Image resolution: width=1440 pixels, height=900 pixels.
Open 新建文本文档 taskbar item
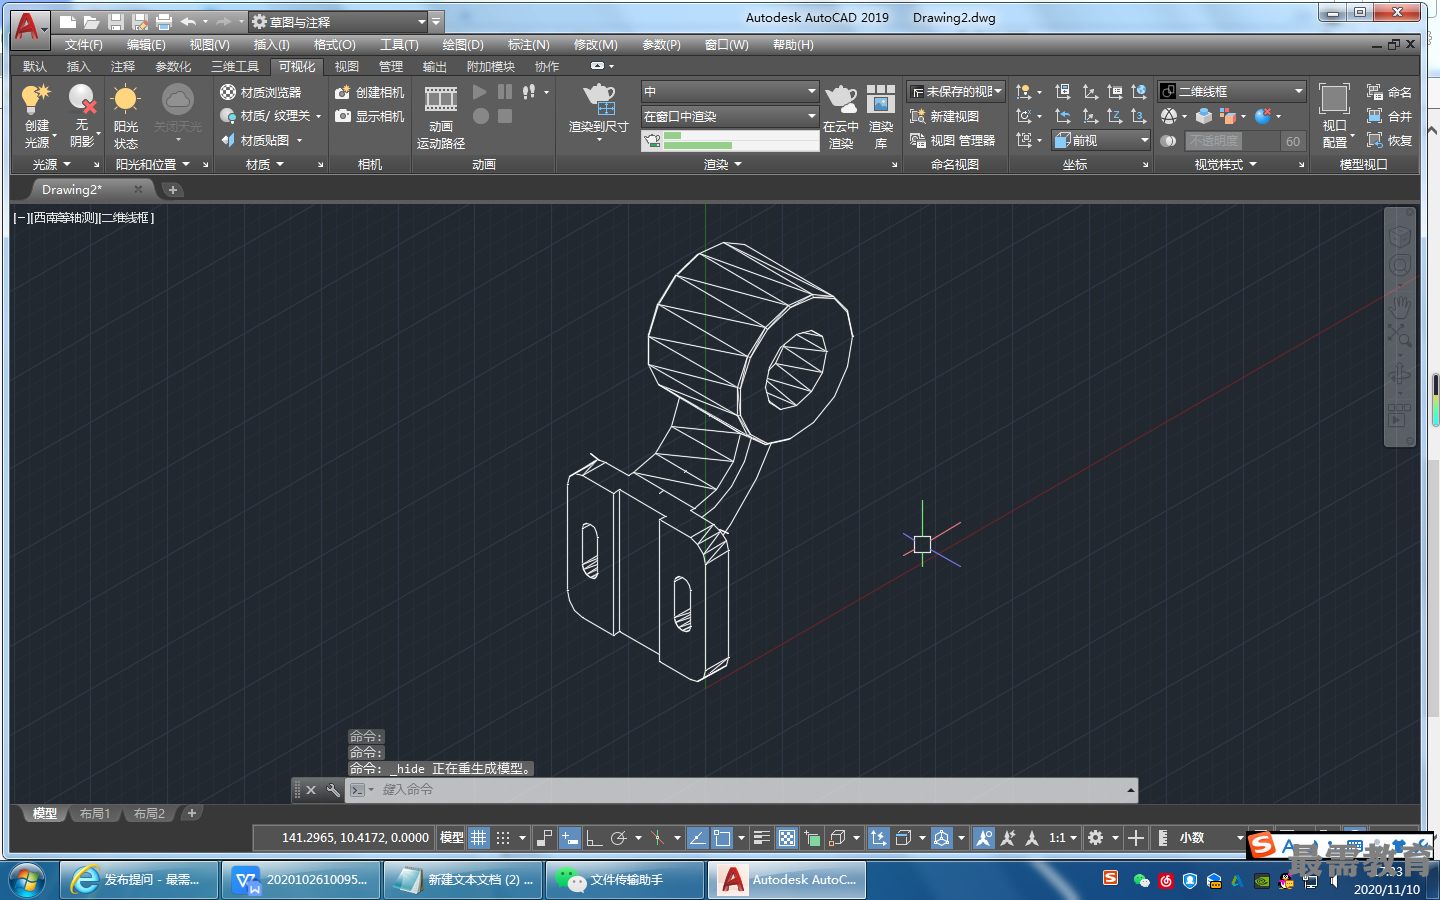[462, 880]
